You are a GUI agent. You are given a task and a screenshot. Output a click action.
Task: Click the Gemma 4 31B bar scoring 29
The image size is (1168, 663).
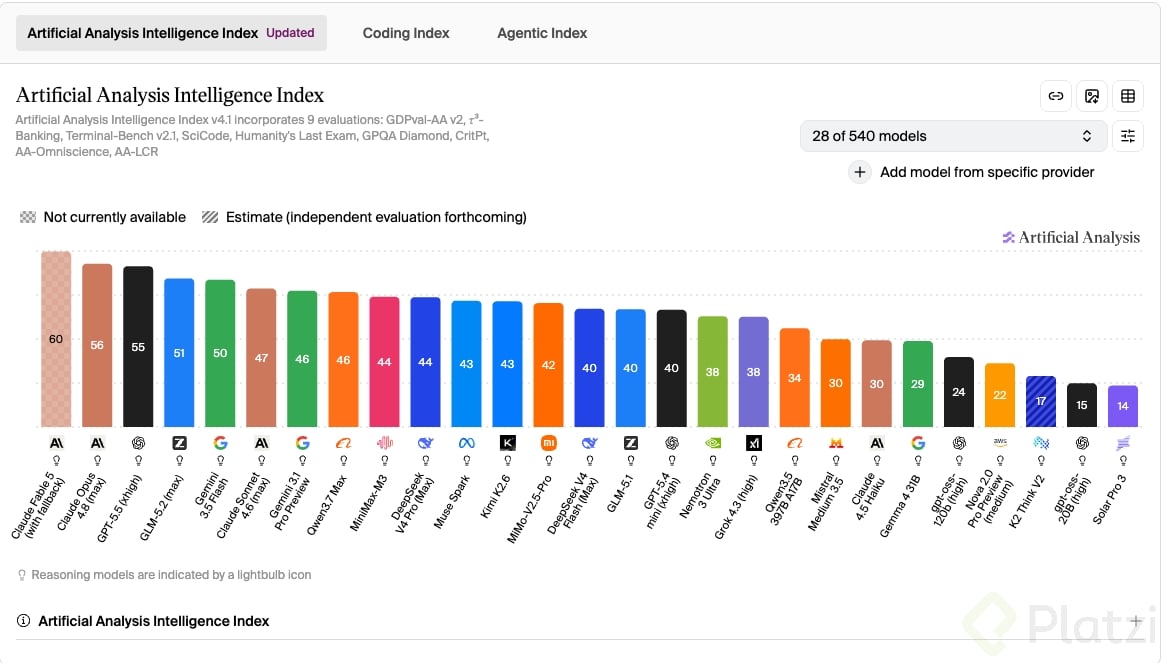point(918,384)
